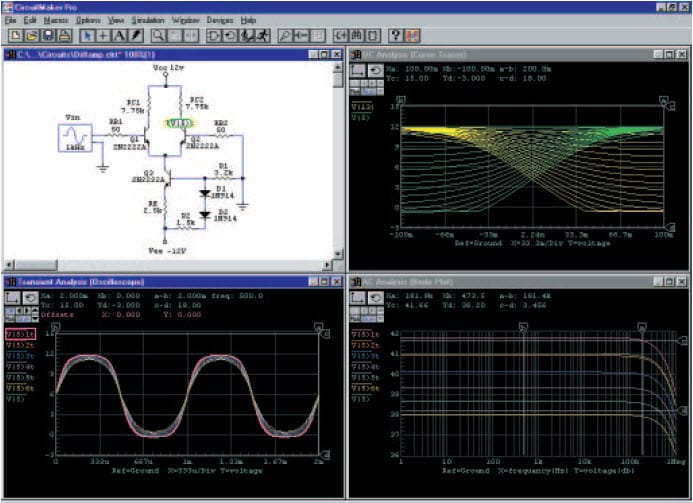Click reset button in Transient Analysis window
The image size is (693, 503).
(30, 298)
